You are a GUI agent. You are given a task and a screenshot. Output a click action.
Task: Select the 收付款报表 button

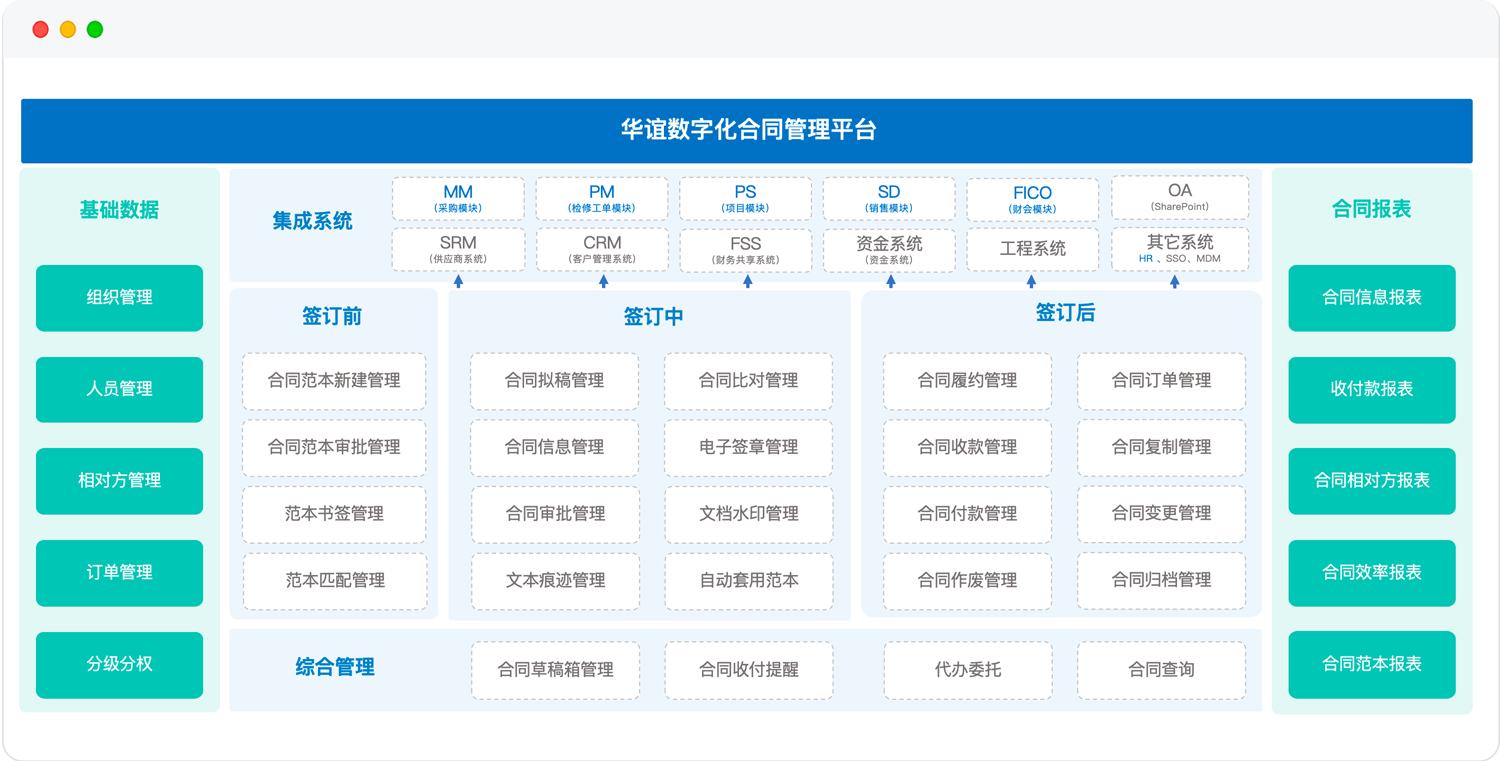[1372, 389]
